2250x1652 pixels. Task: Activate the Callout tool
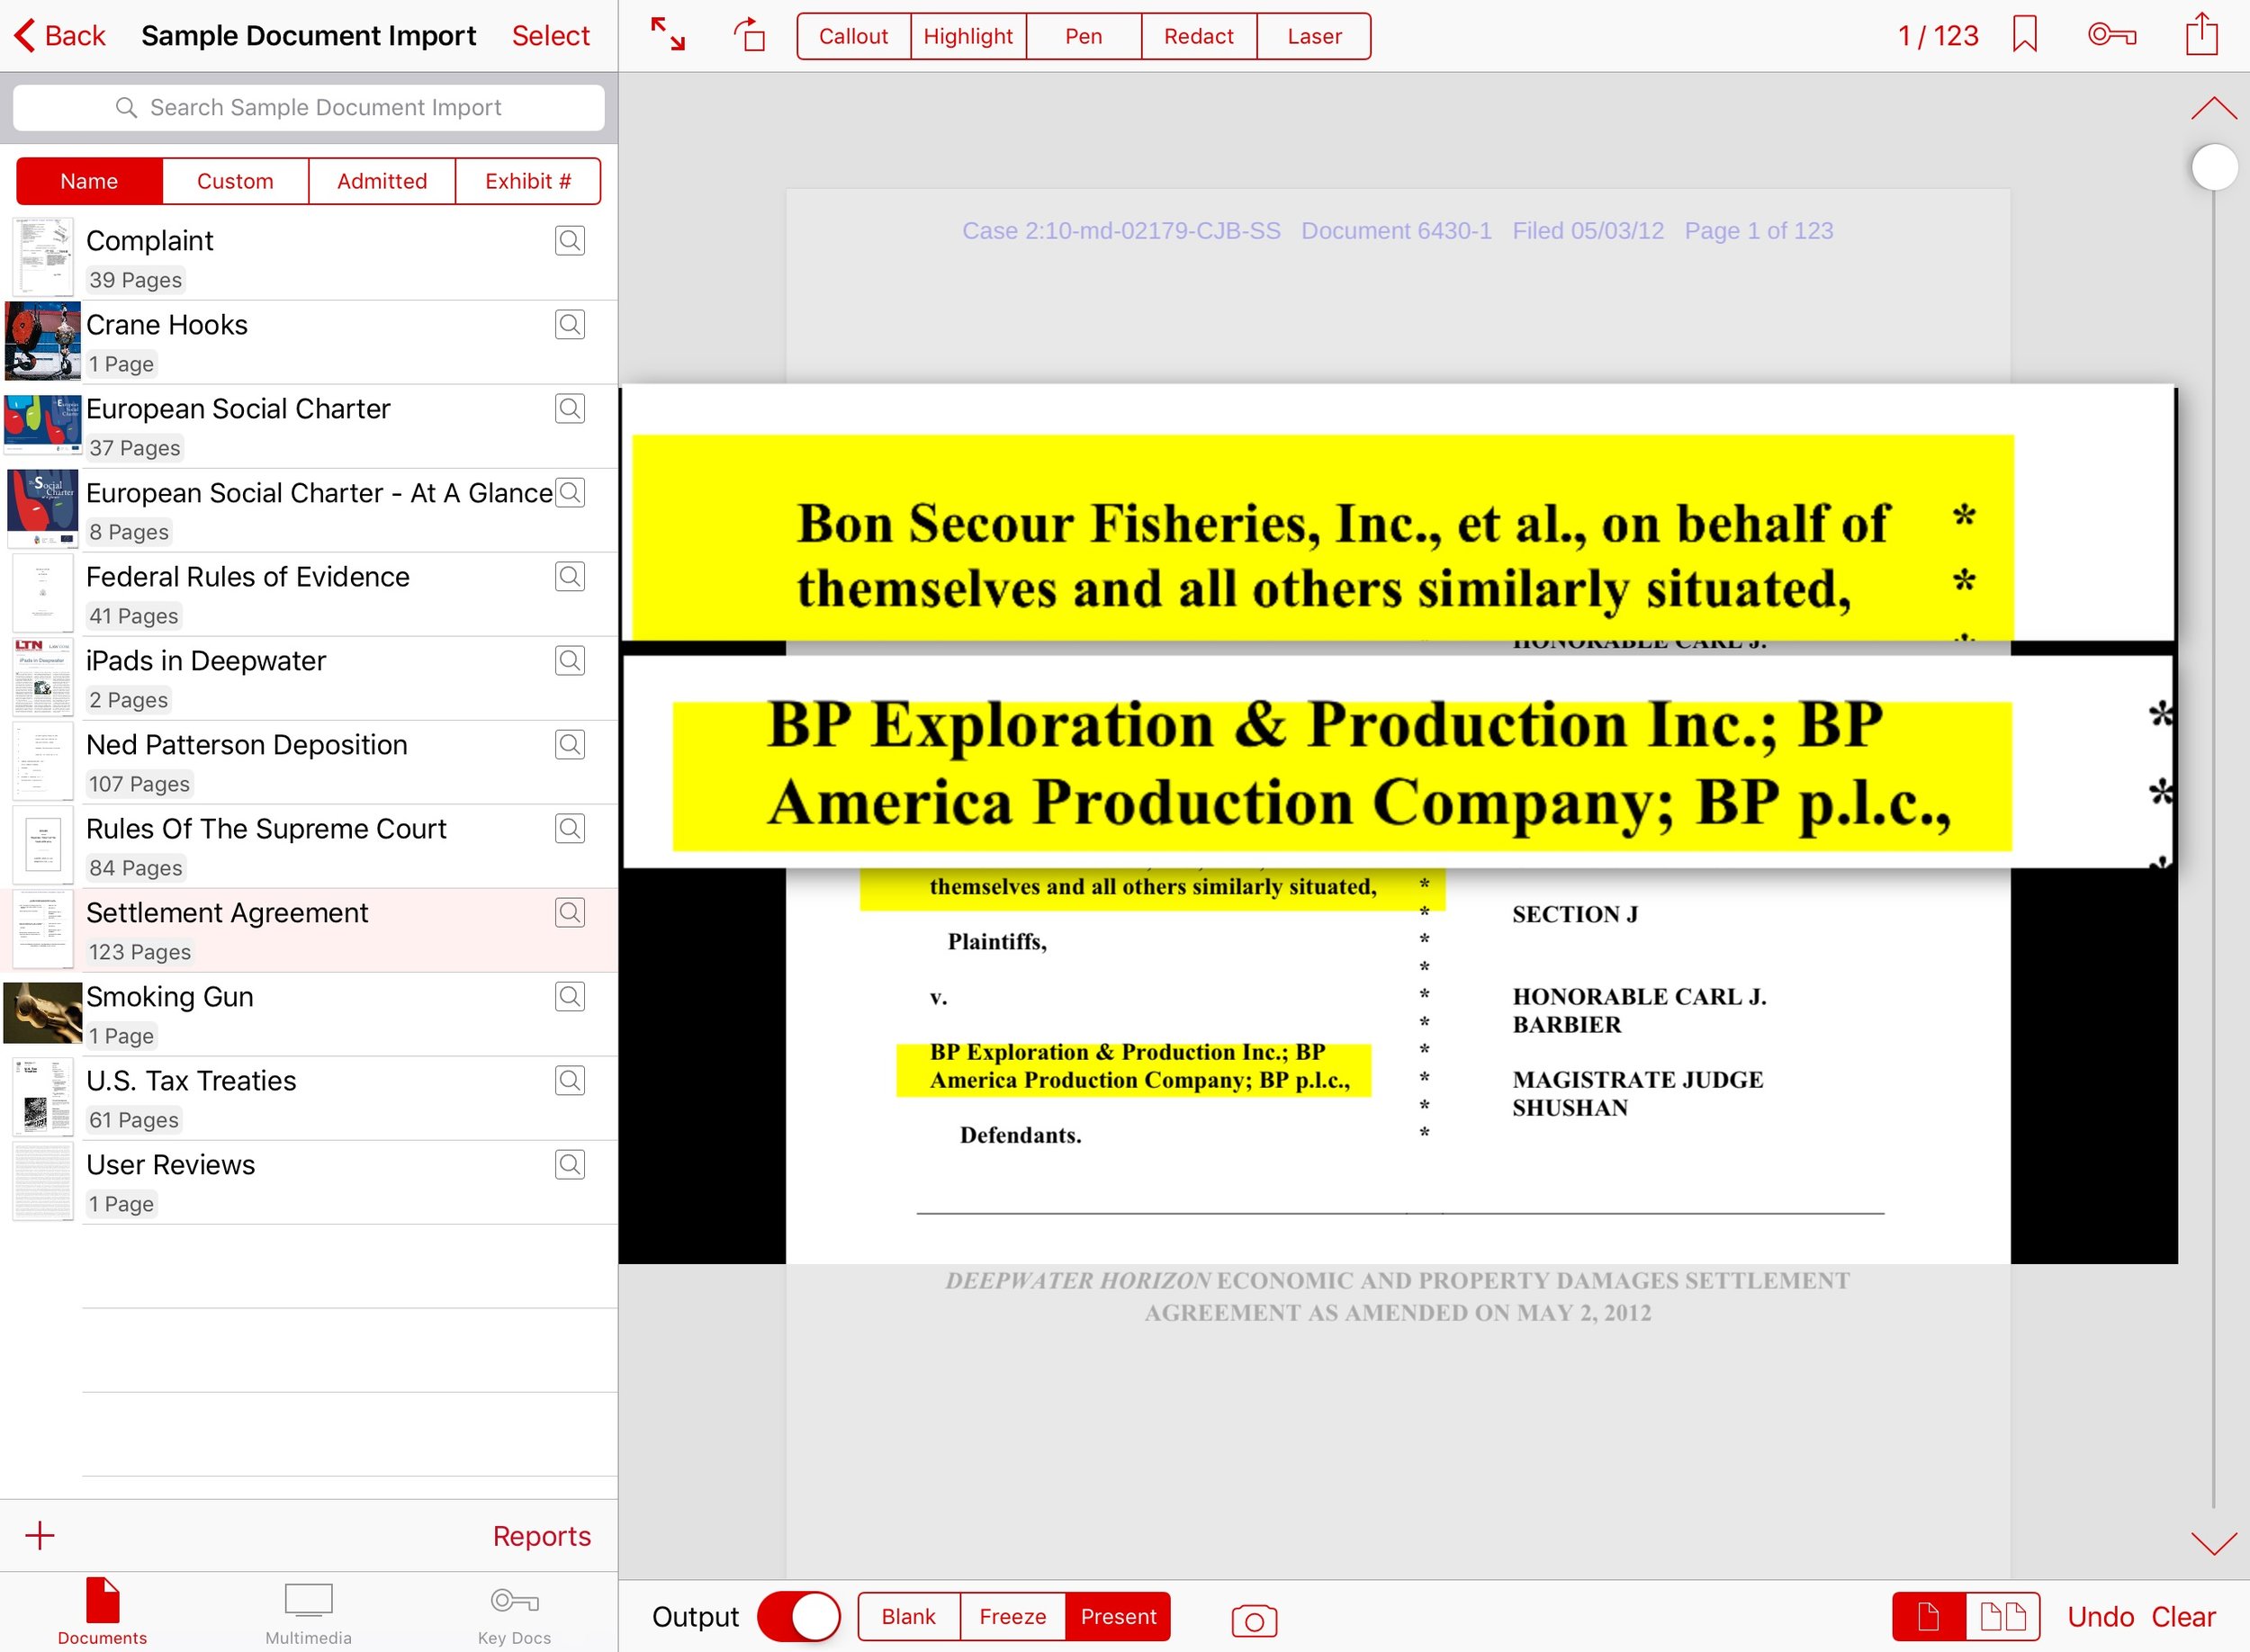853,36
